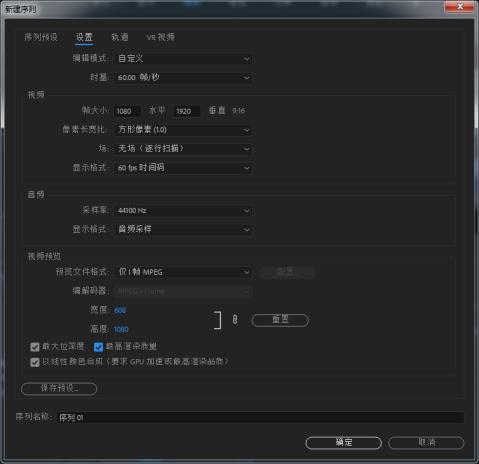Close the 新建序列 dialog
This screenshot has width=479, height=464.
point(460,7)
